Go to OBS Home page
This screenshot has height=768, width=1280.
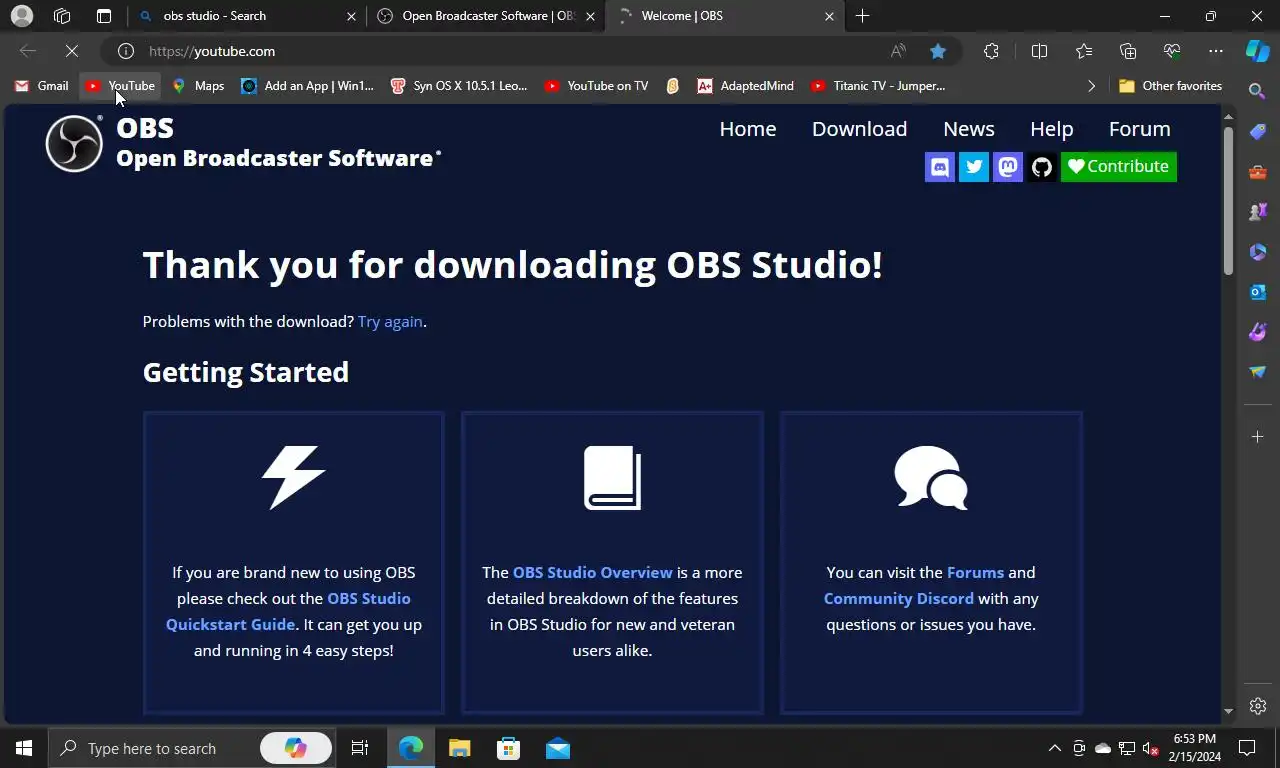pyautogui.click(x=748, y=129)
